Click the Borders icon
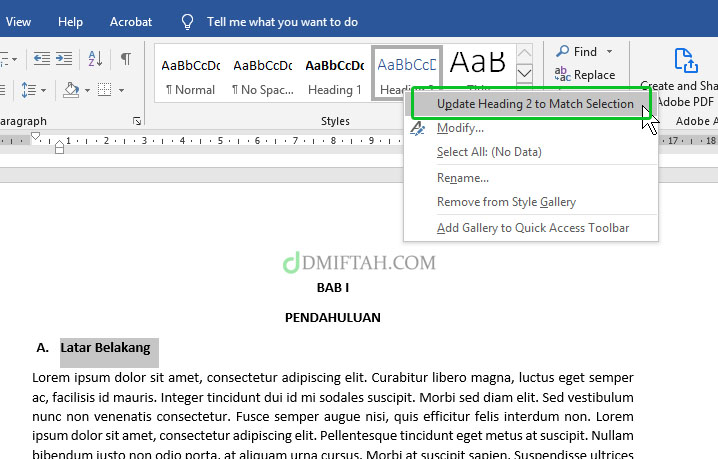 [105, 90]
